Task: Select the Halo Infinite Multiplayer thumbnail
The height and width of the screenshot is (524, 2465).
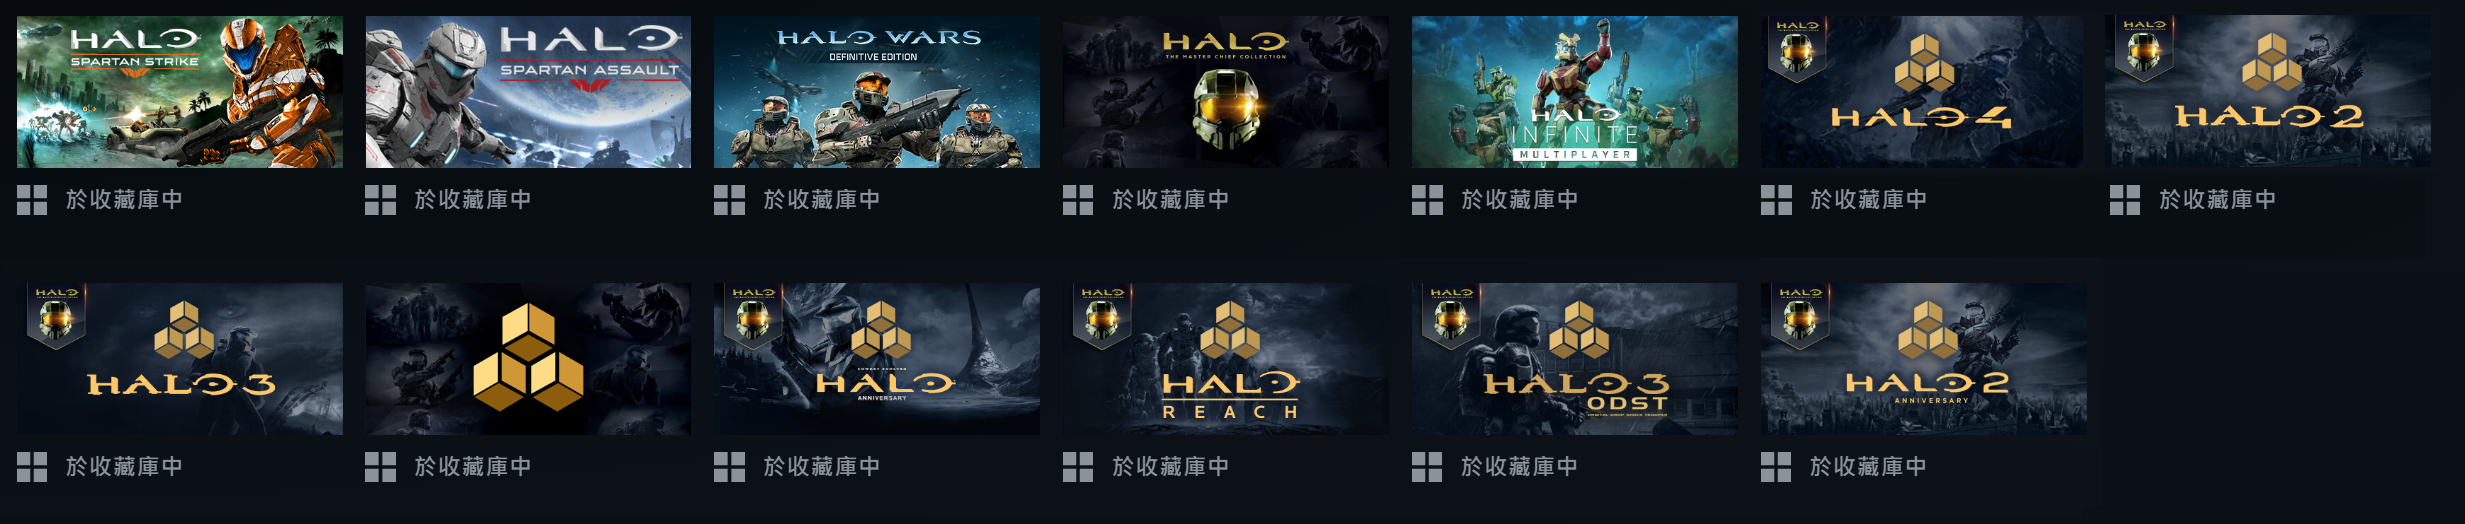Action: point(1575,91)
